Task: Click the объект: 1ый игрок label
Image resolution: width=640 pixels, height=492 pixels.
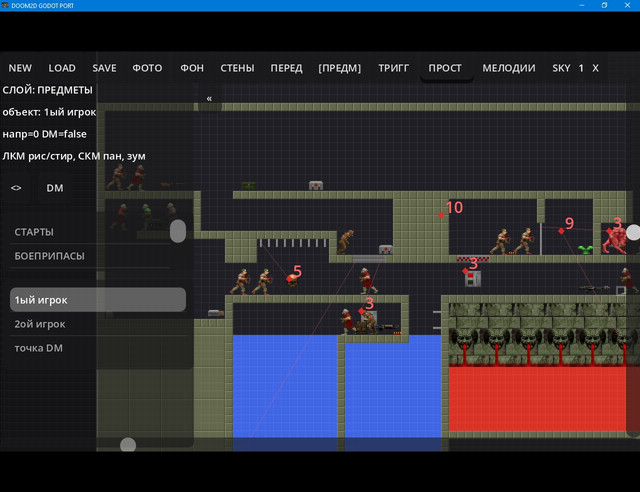Action: [49, 112]
